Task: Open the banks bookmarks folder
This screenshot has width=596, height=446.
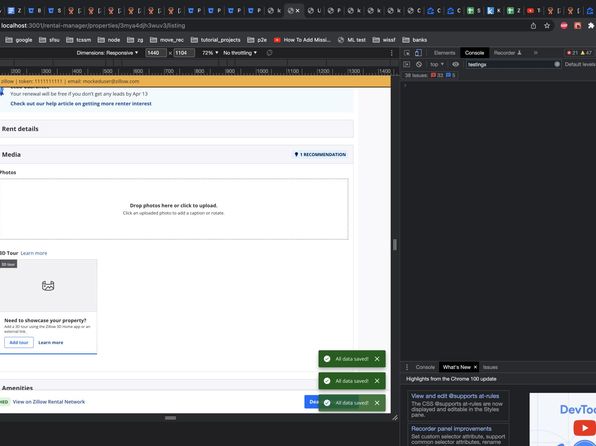Action: [x=415, y=40]
